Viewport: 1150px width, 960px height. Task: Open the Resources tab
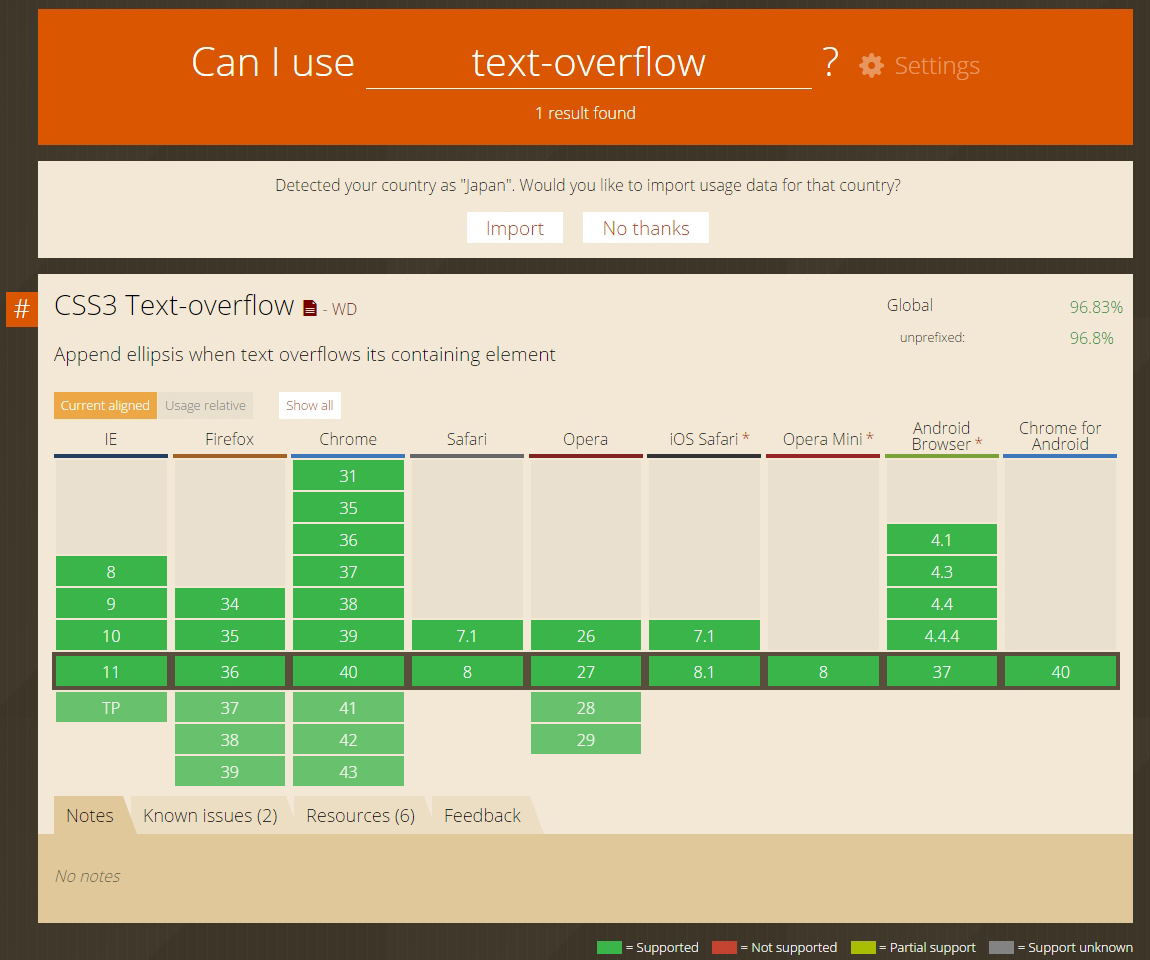360,815
